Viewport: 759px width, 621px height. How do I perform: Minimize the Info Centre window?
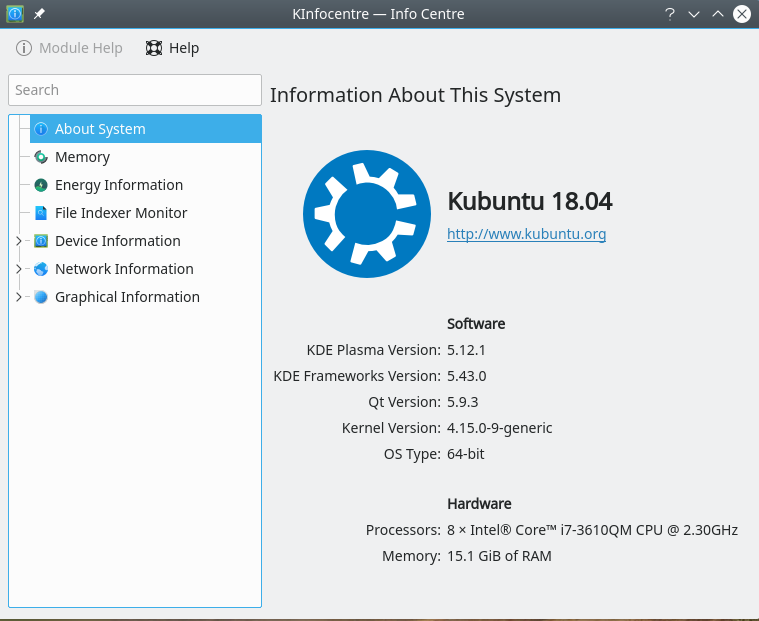694,14
